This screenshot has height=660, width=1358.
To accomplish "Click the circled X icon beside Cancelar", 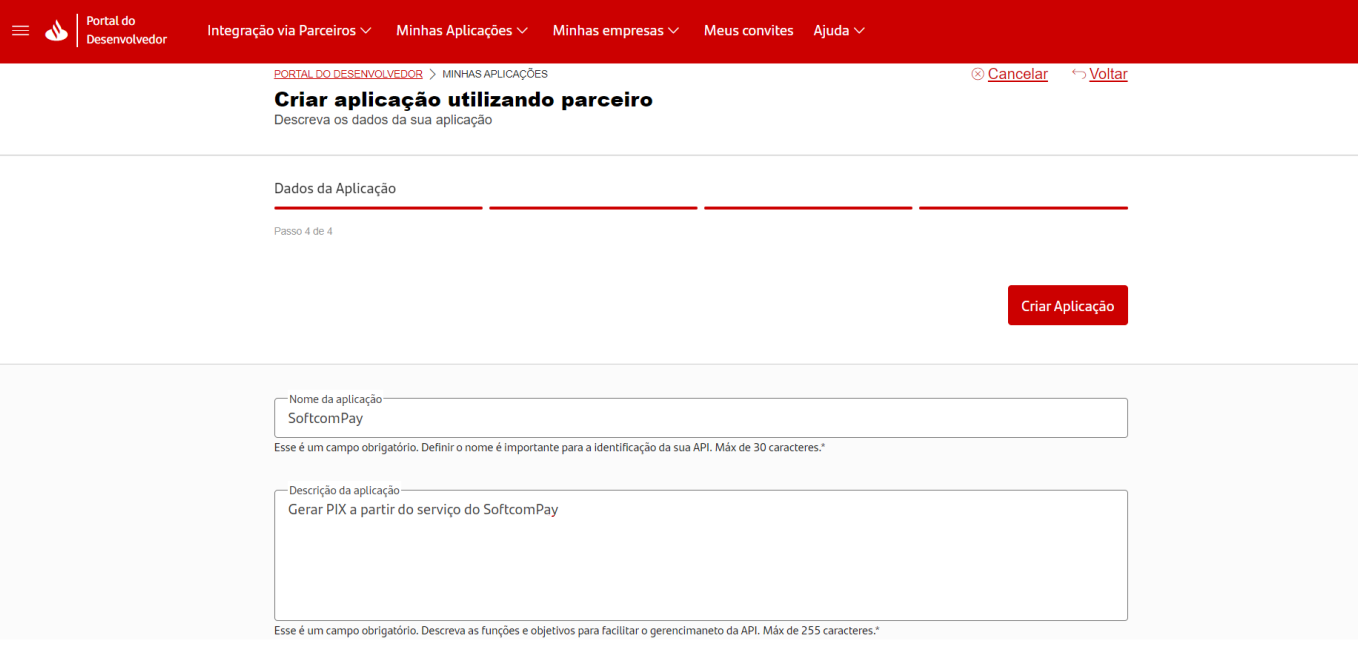I will pos(977,73).
